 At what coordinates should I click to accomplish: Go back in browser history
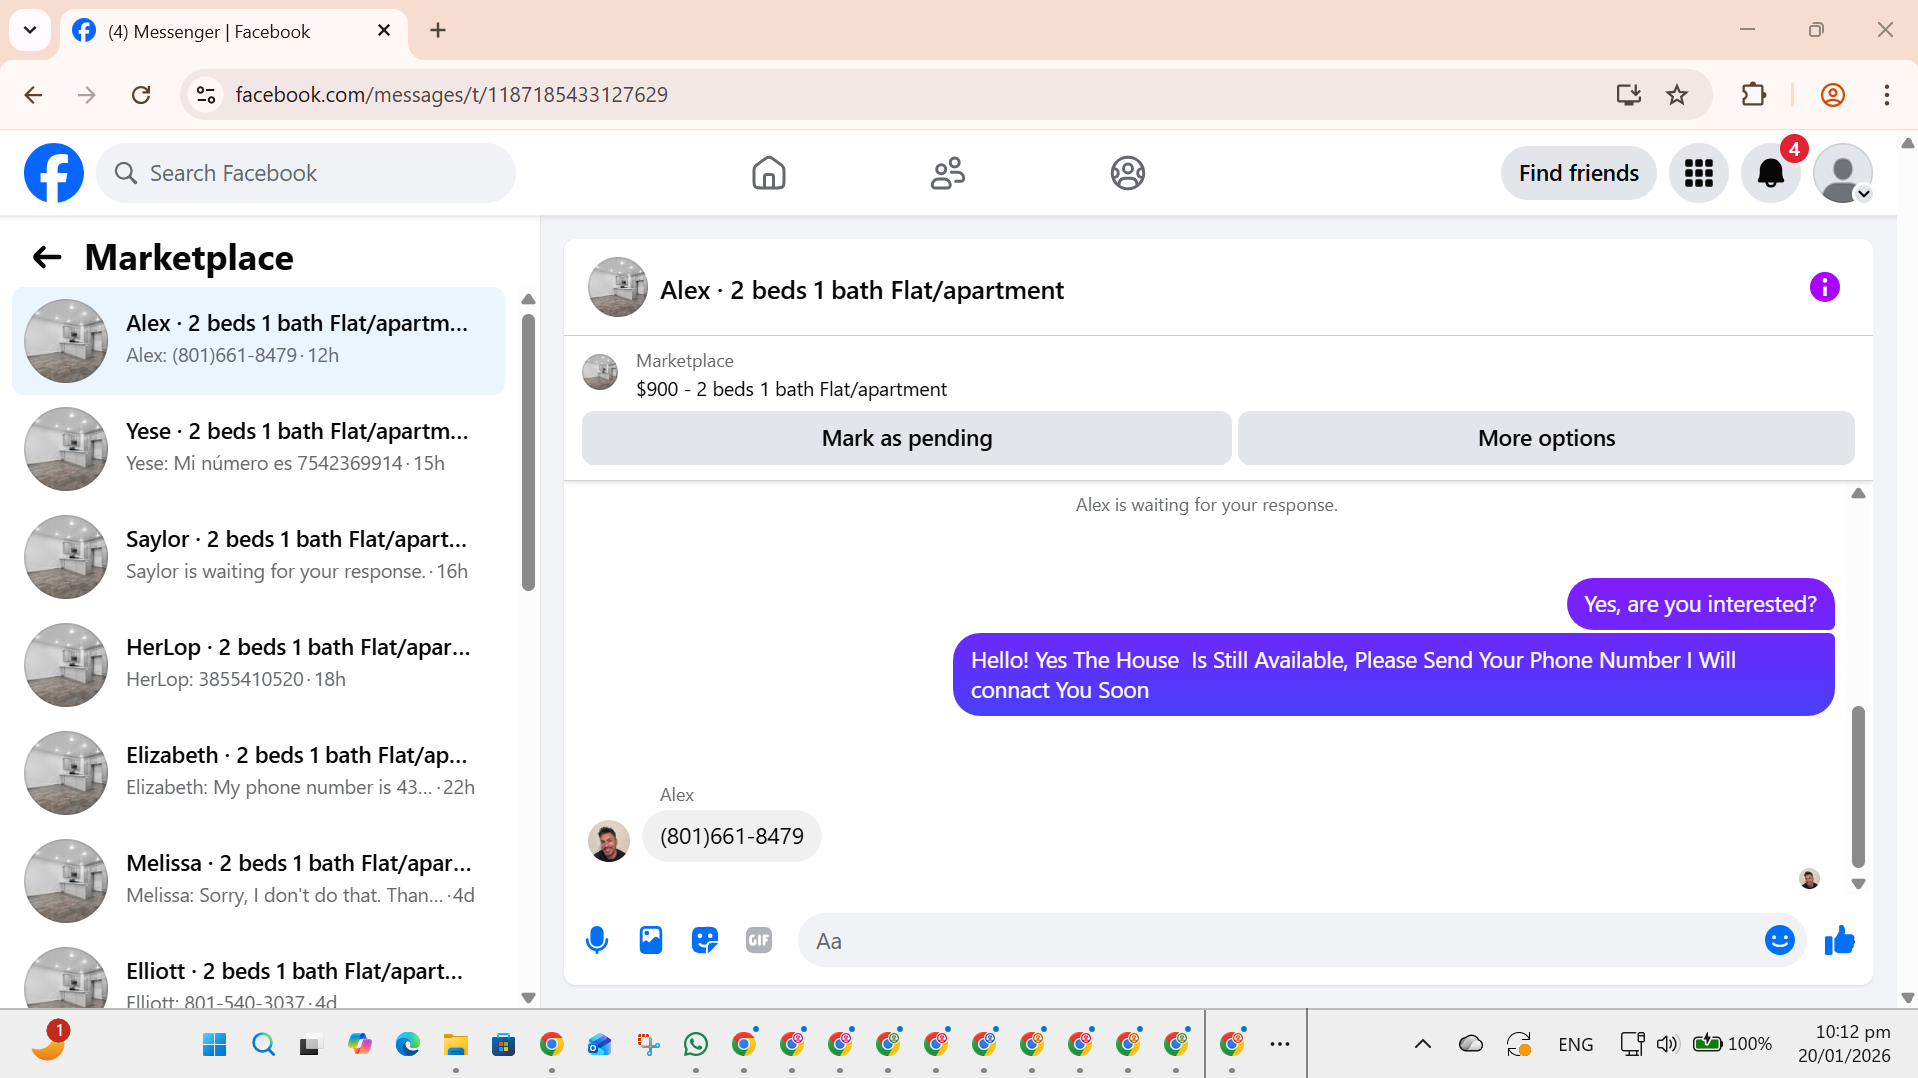tap(33, 95)
